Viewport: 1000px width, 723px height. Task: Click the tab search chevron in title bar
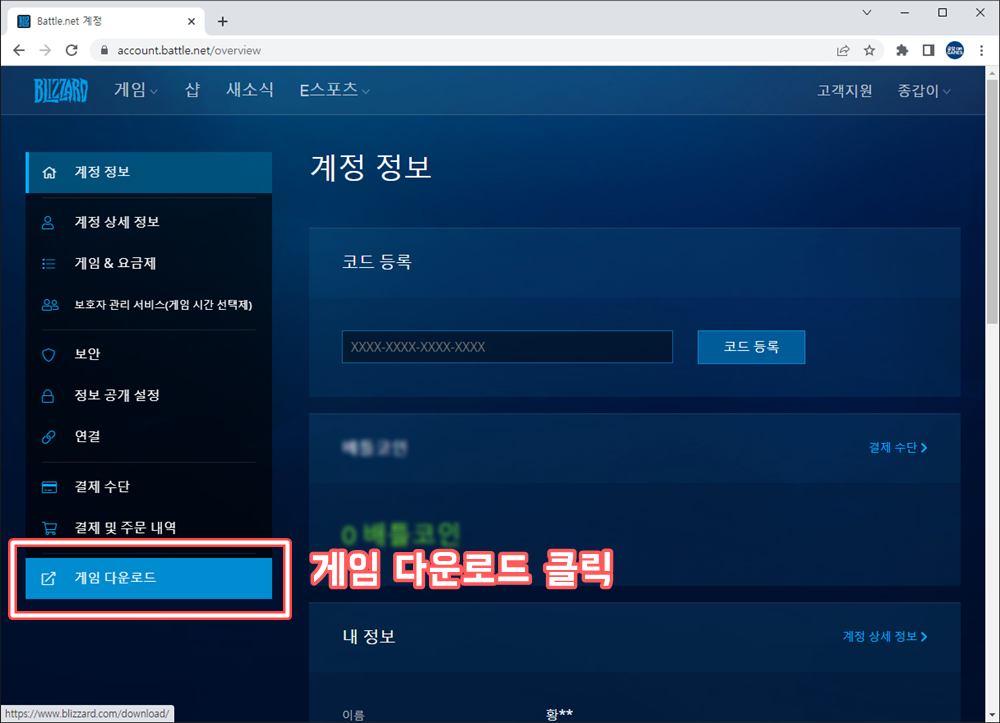pos(867,12)
